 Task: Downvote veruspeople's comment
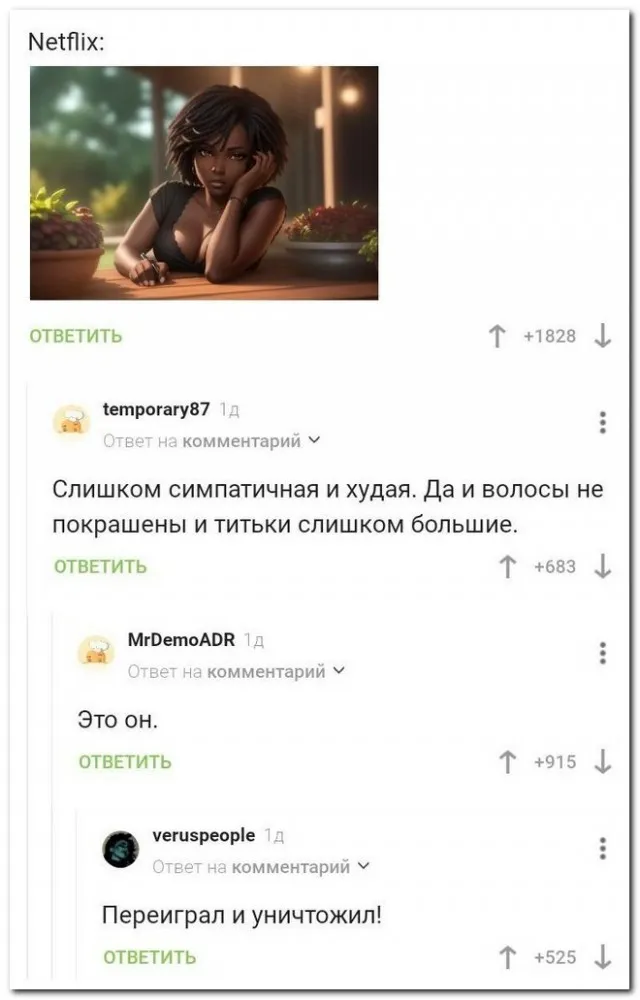coord(602,957)
